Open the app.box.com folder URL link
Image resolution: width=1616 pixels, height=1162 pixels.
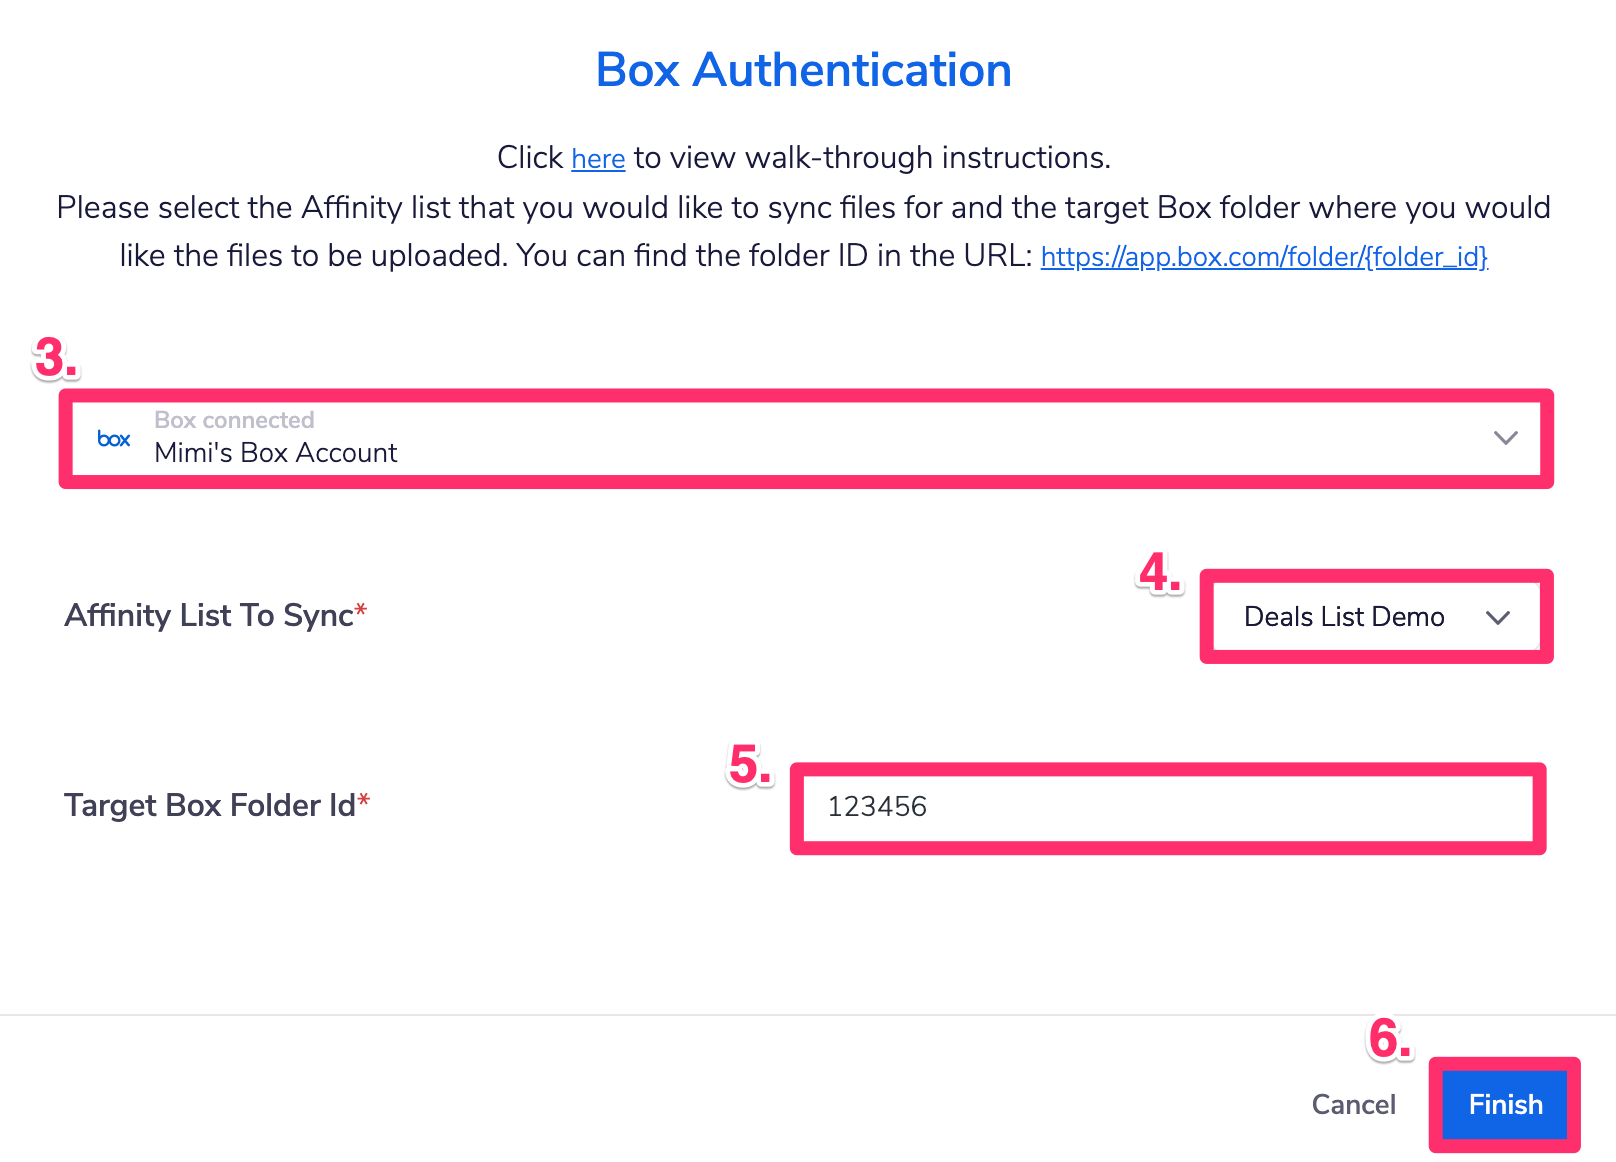1263,257
